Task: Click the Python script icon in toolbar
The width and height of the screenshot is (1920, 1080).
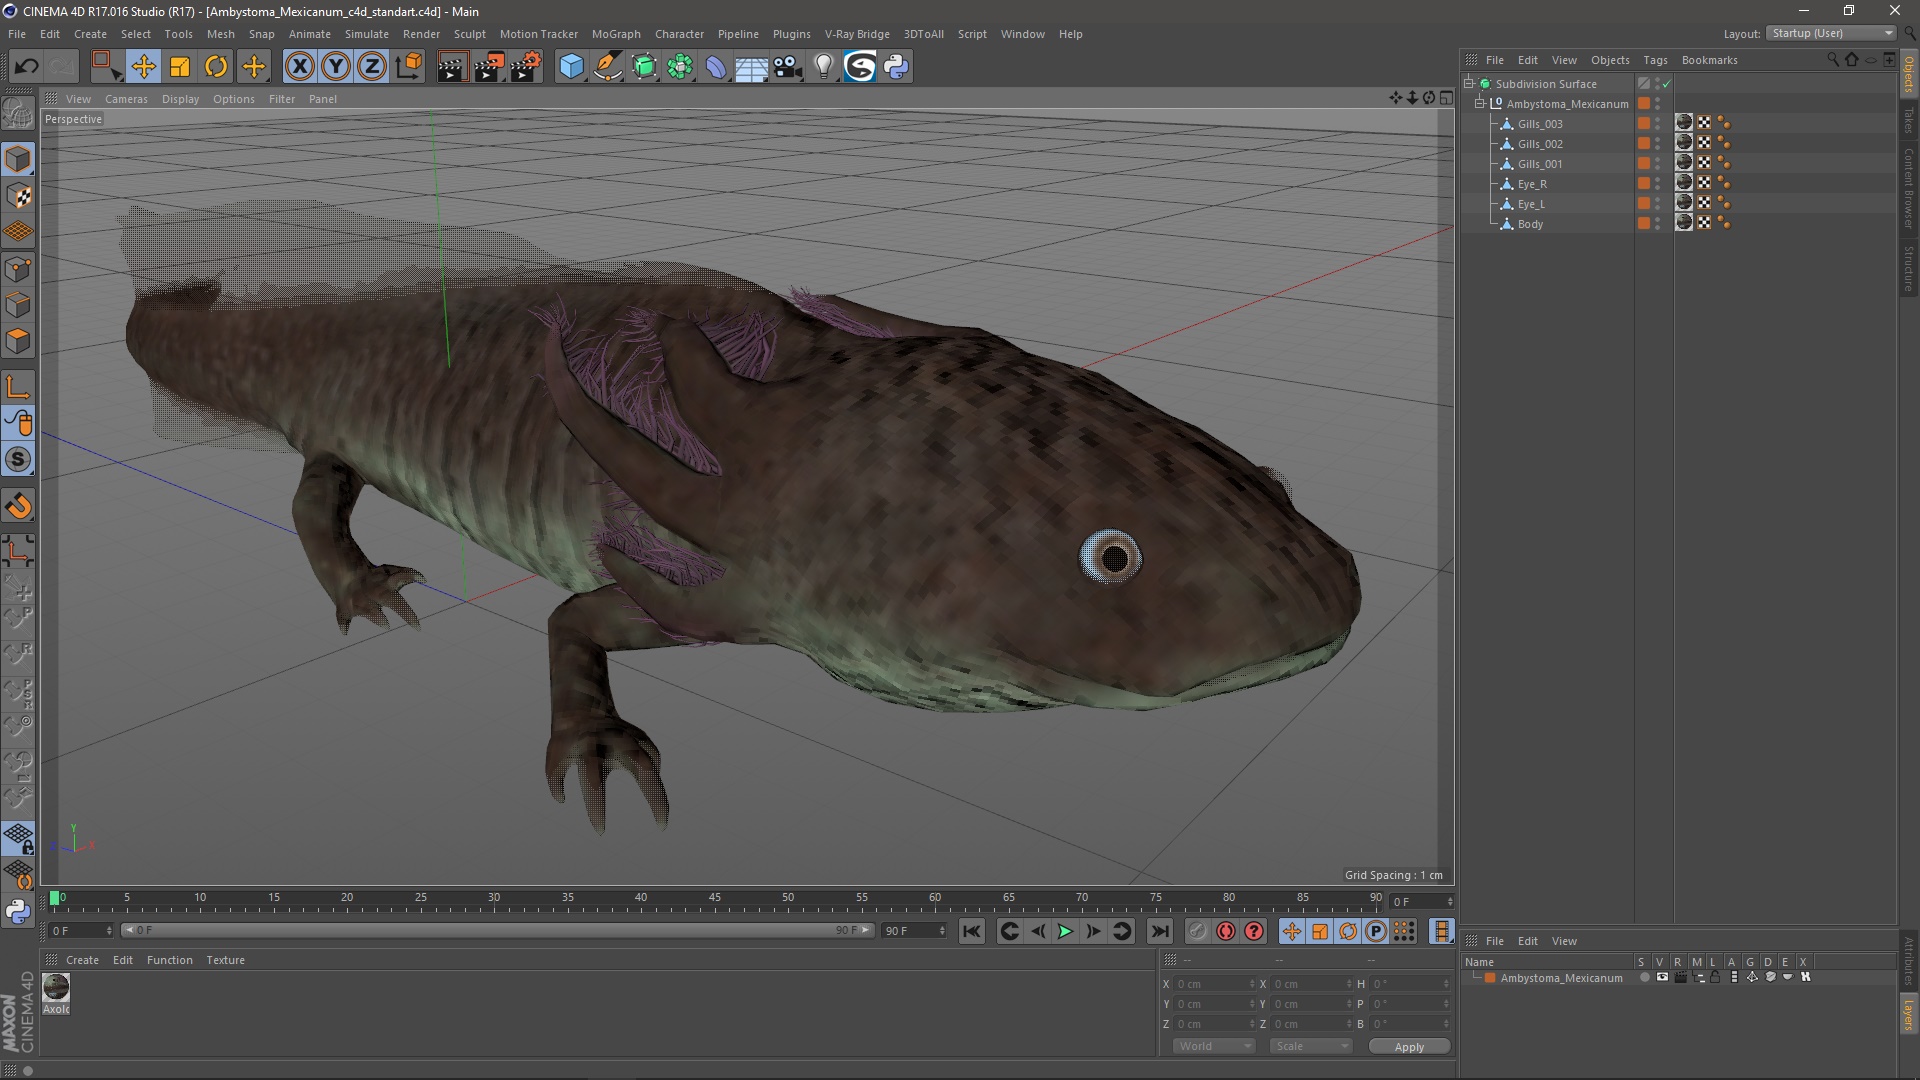Action: tap(896, 67)
